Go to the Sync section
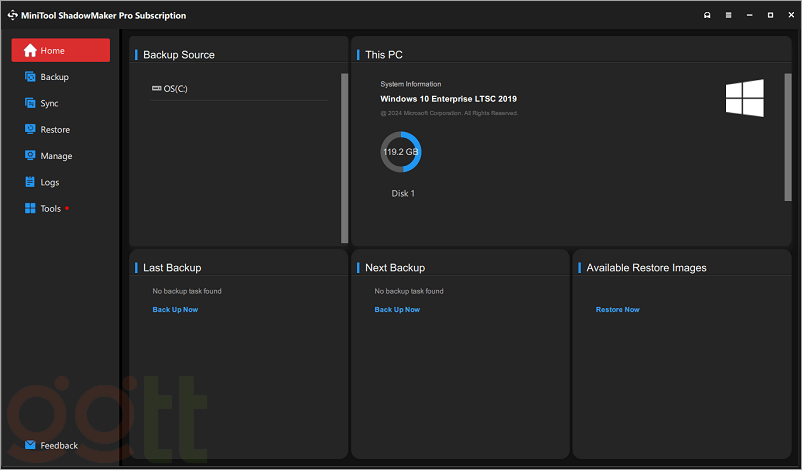Image resolution: width=802 pixels, height=470 pixels. click(x=49, y=103)
